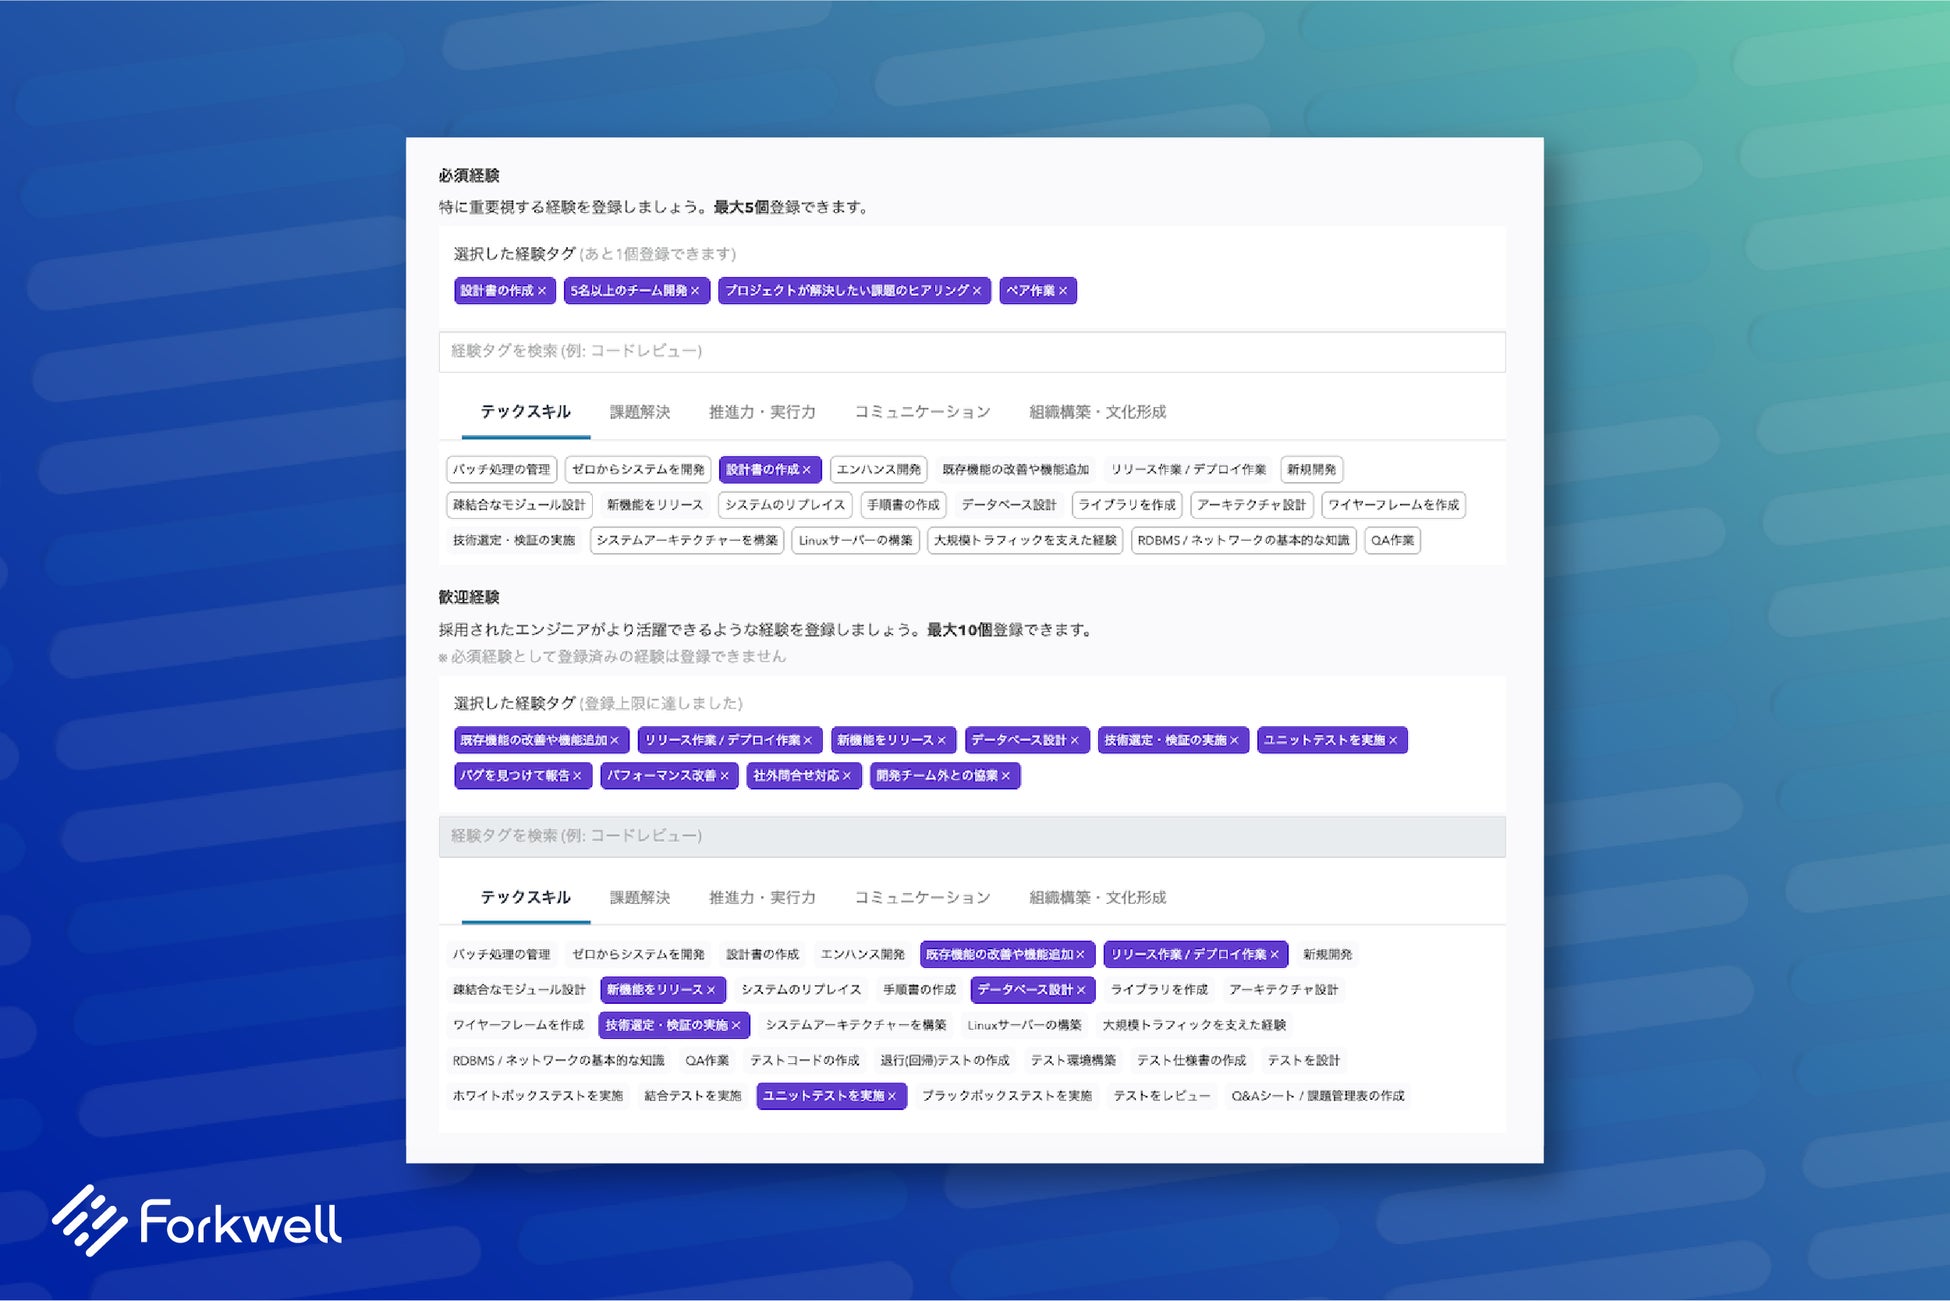Click the テスト環境構築 tag in welcome list
1950x1301 pixels.
pos(1073,1061)
